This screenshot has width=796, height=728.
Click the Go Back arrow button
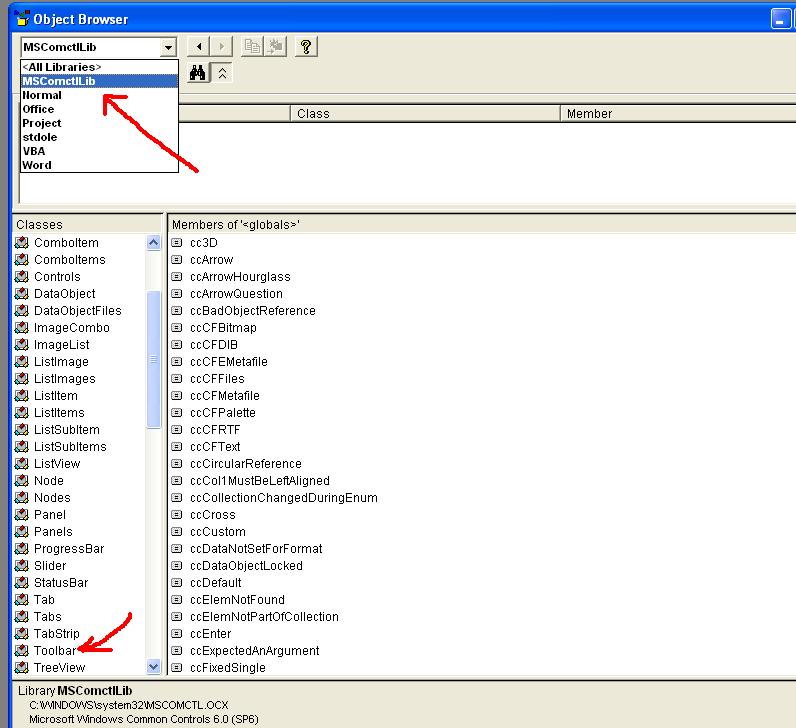(200, 47)
